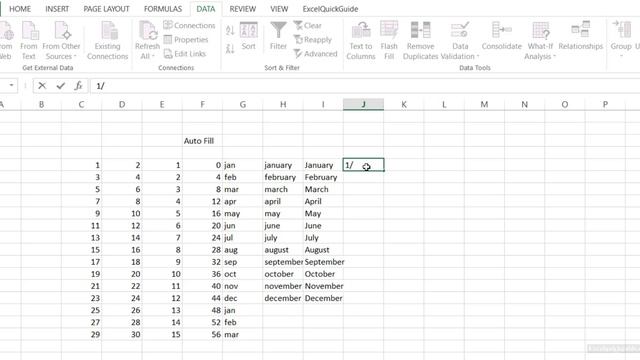This screenshot has width=640, height=360.
Task: Open From Other Sources dropdown
Action: tap(61, 41)
